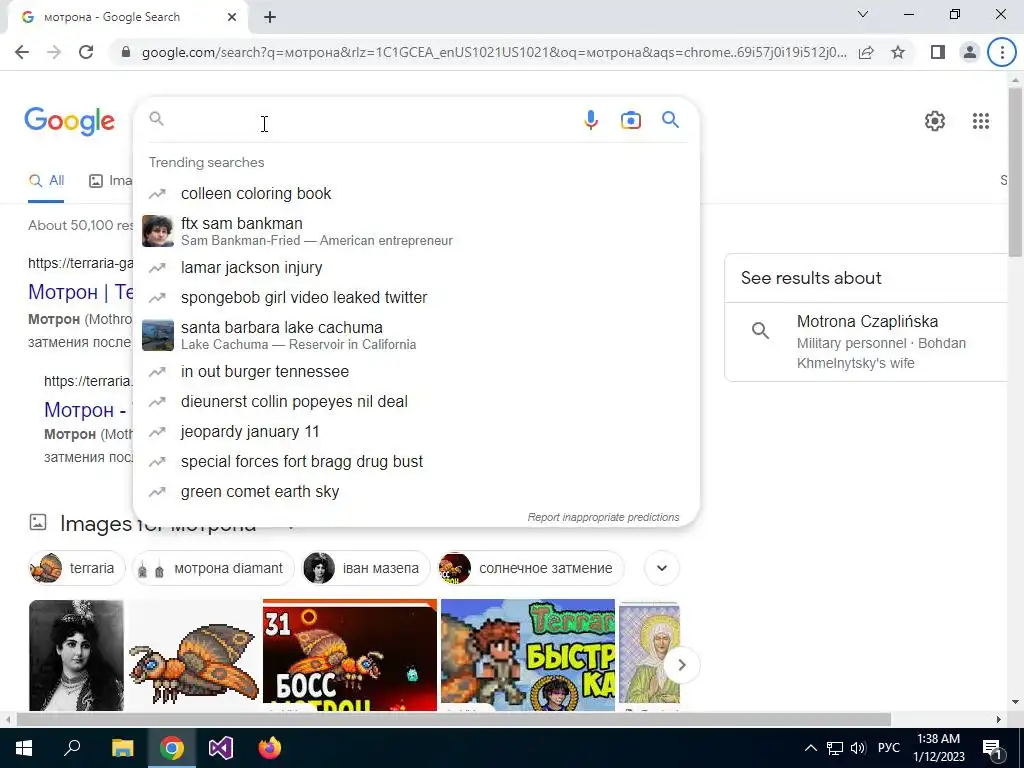Select suggestion lamar jackson injury
This screenshot has height=768, width=1024.
pyautogui.click(x=416, y=268)
